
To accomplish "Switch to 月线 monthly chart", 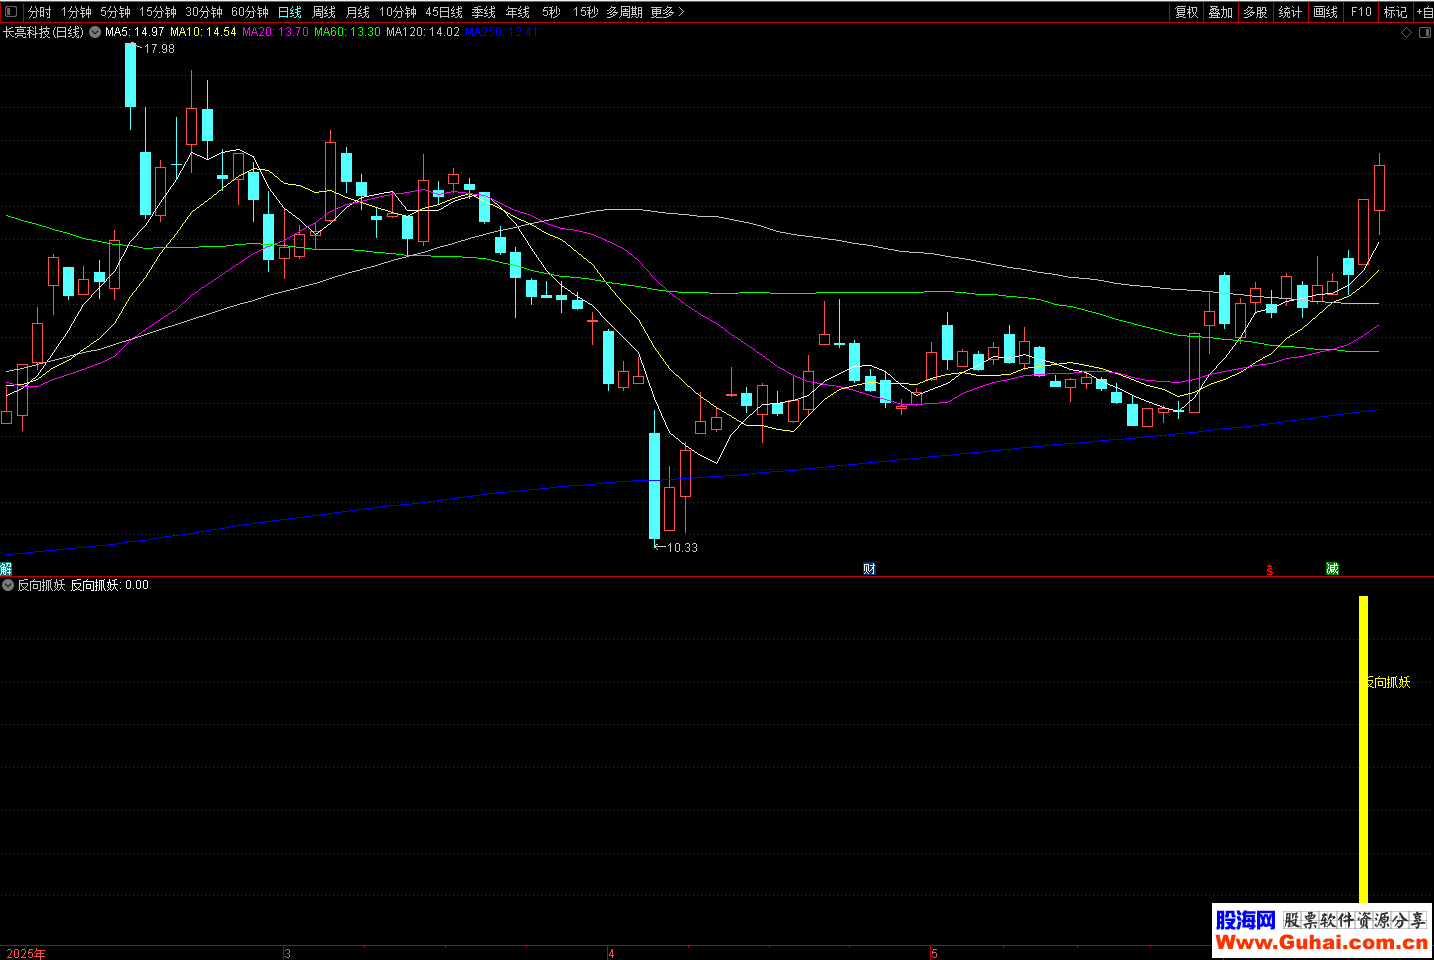I will pos(358,12).
